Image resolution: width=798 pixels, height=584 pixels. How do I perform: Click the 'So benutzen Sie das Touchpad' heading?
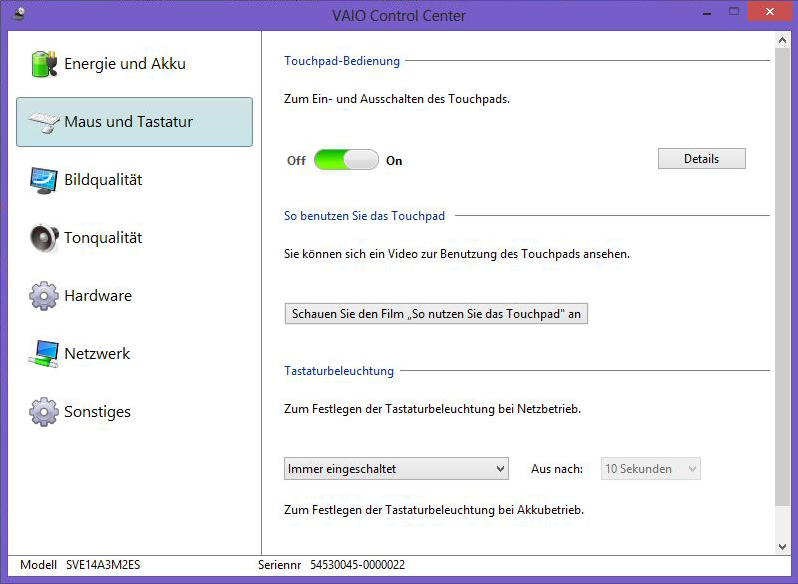tap(364, 216)
